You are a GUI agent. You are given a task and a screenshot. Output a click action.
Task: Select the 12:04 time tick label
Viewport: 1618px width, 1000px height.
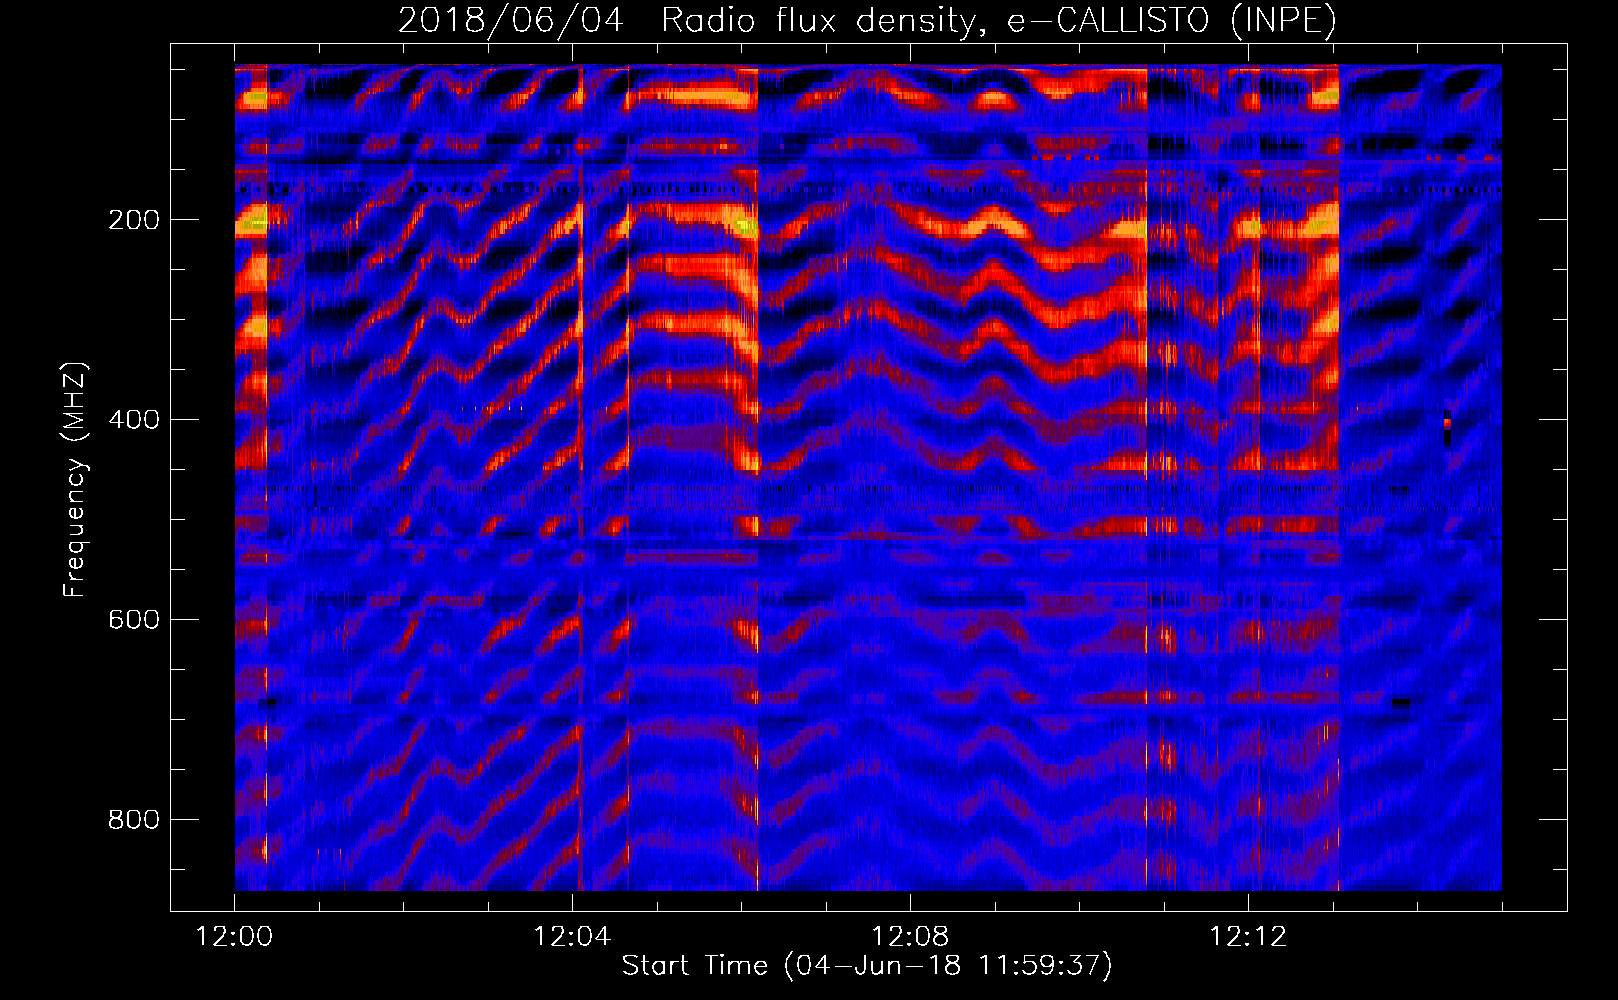572,937
